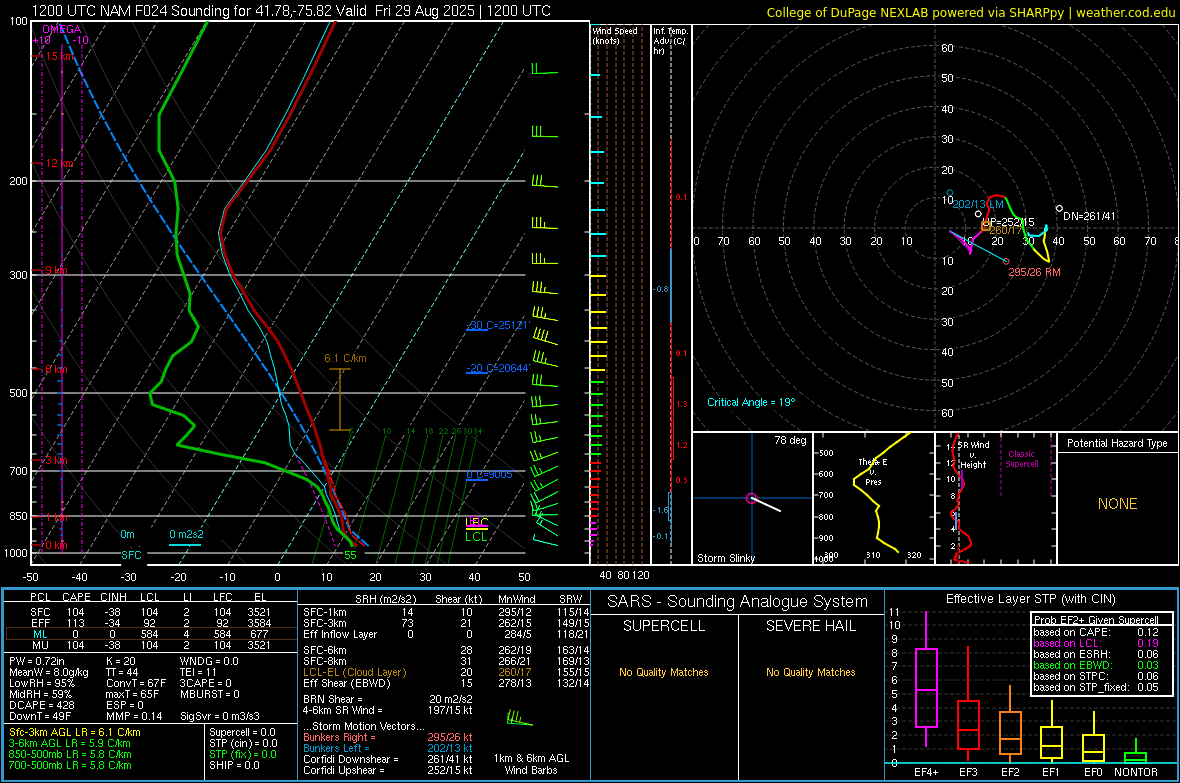This screenshot has height=783, width=1180.
Task: Click the 'SigSvr = 0 m3/s3' value
Action: point(220,716)
